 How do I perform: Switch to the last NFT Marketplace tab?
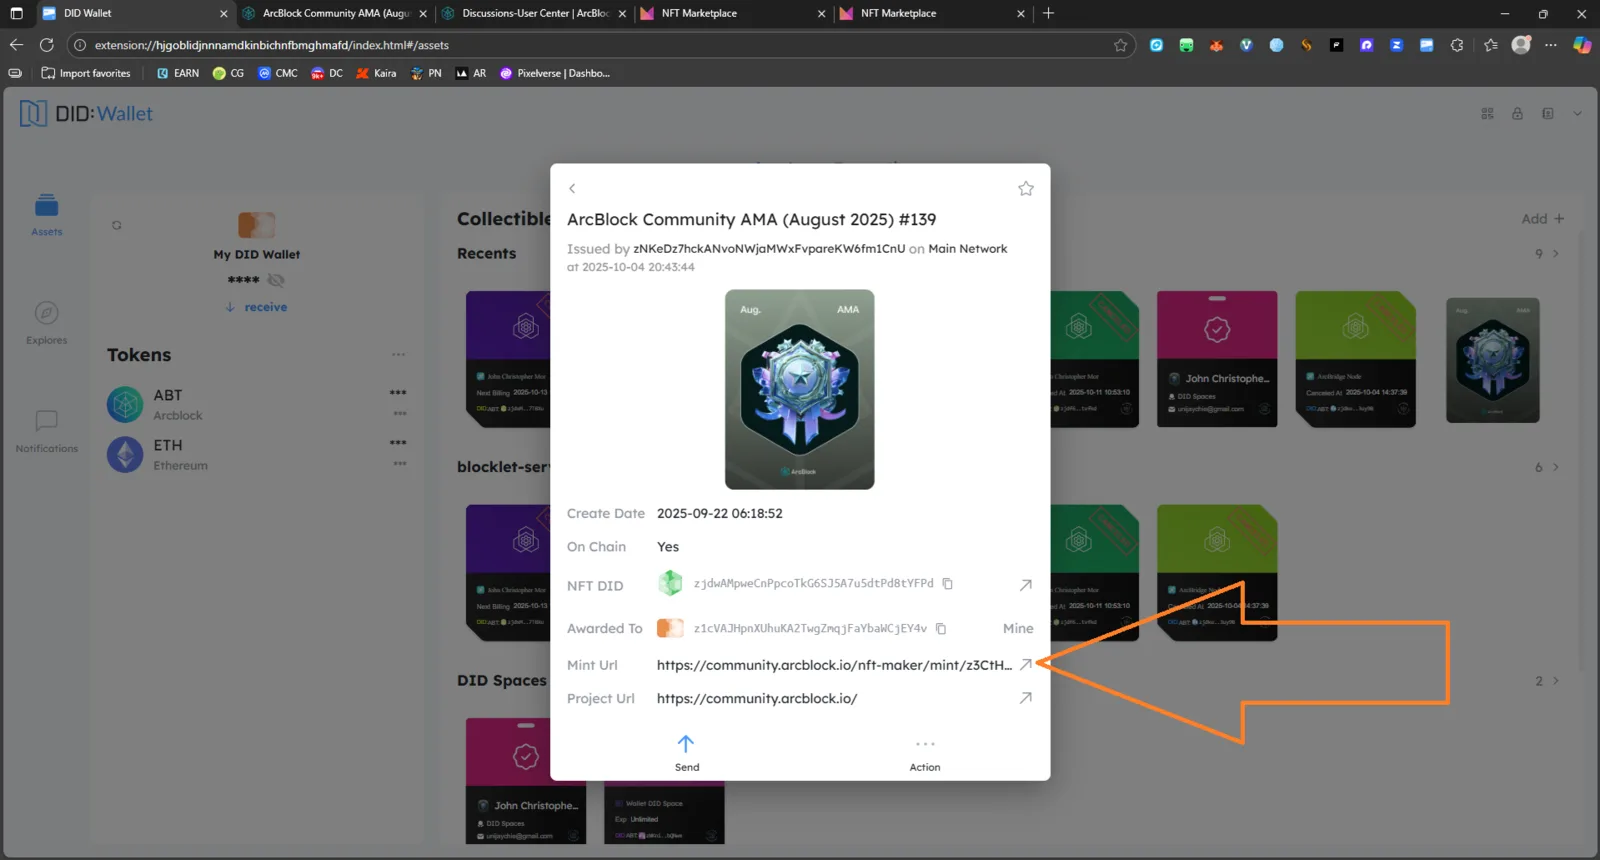pos(933,14)
